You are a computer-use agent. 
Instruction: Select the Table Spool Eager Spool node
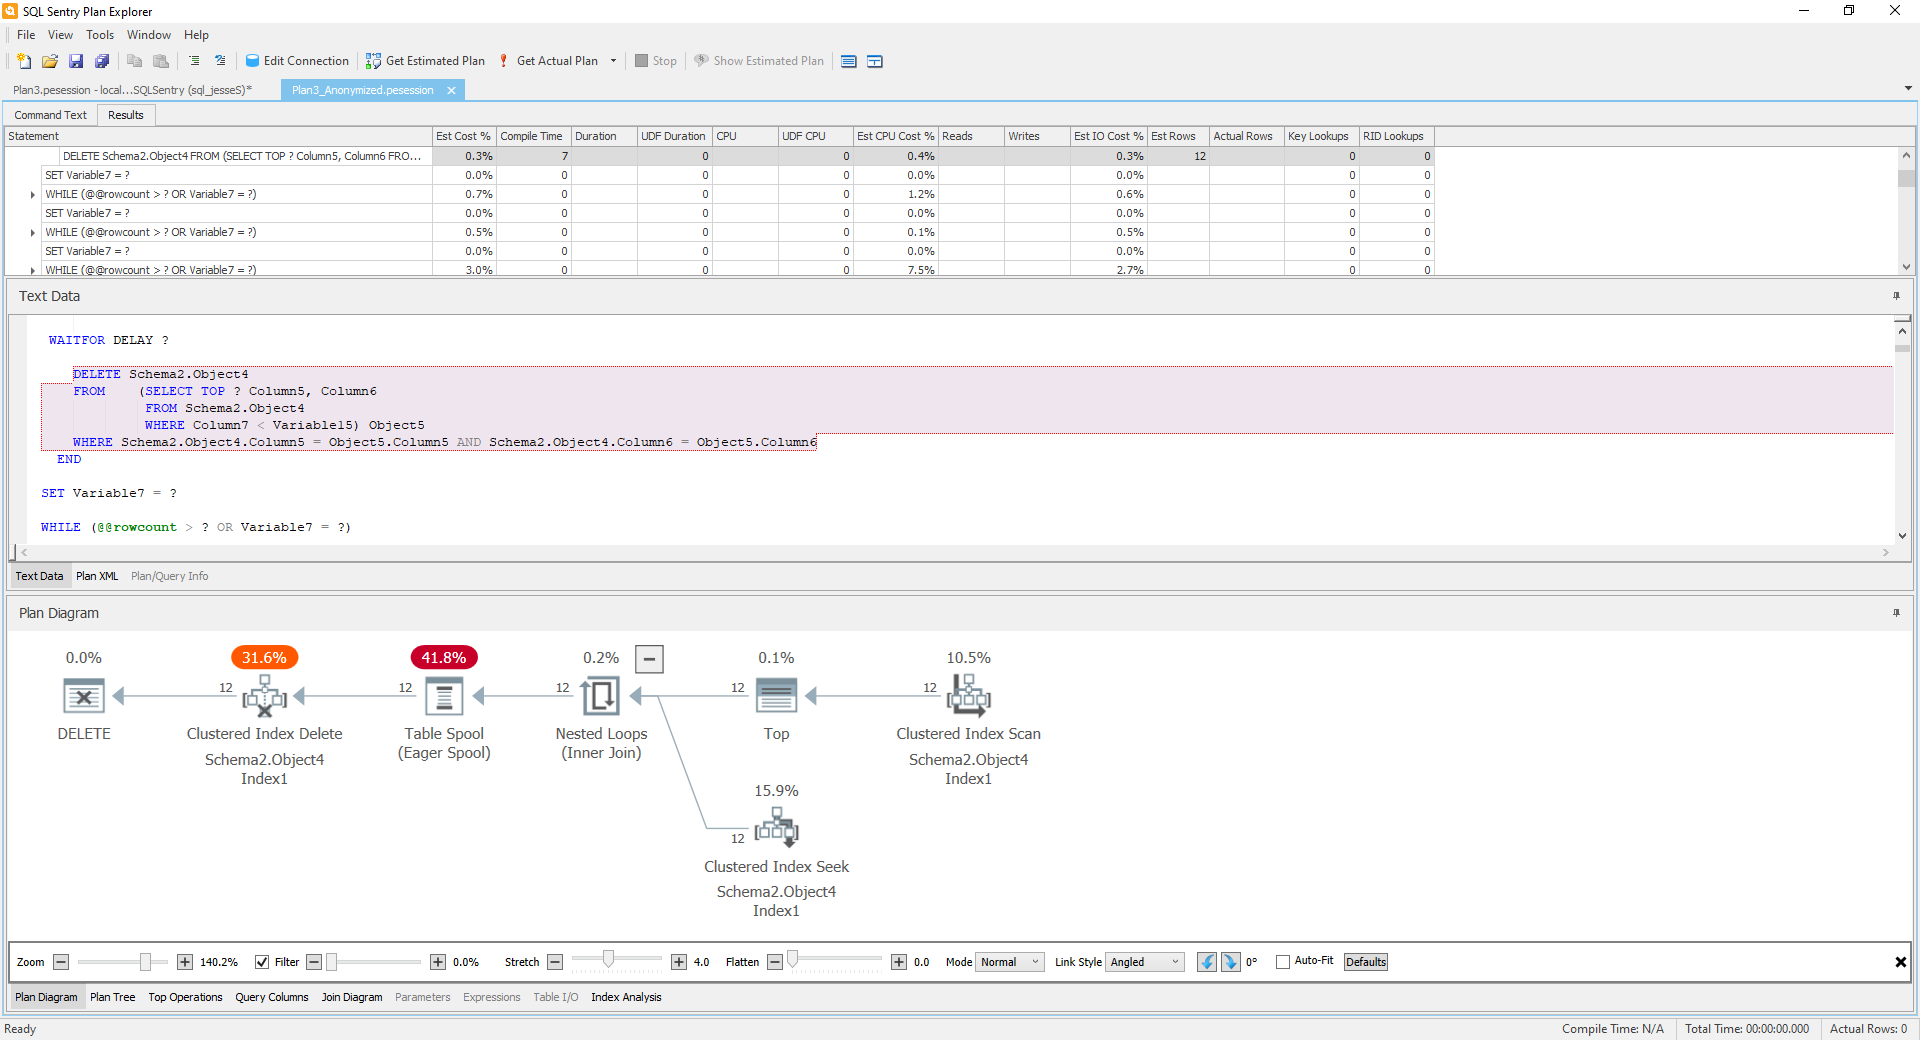444,696
